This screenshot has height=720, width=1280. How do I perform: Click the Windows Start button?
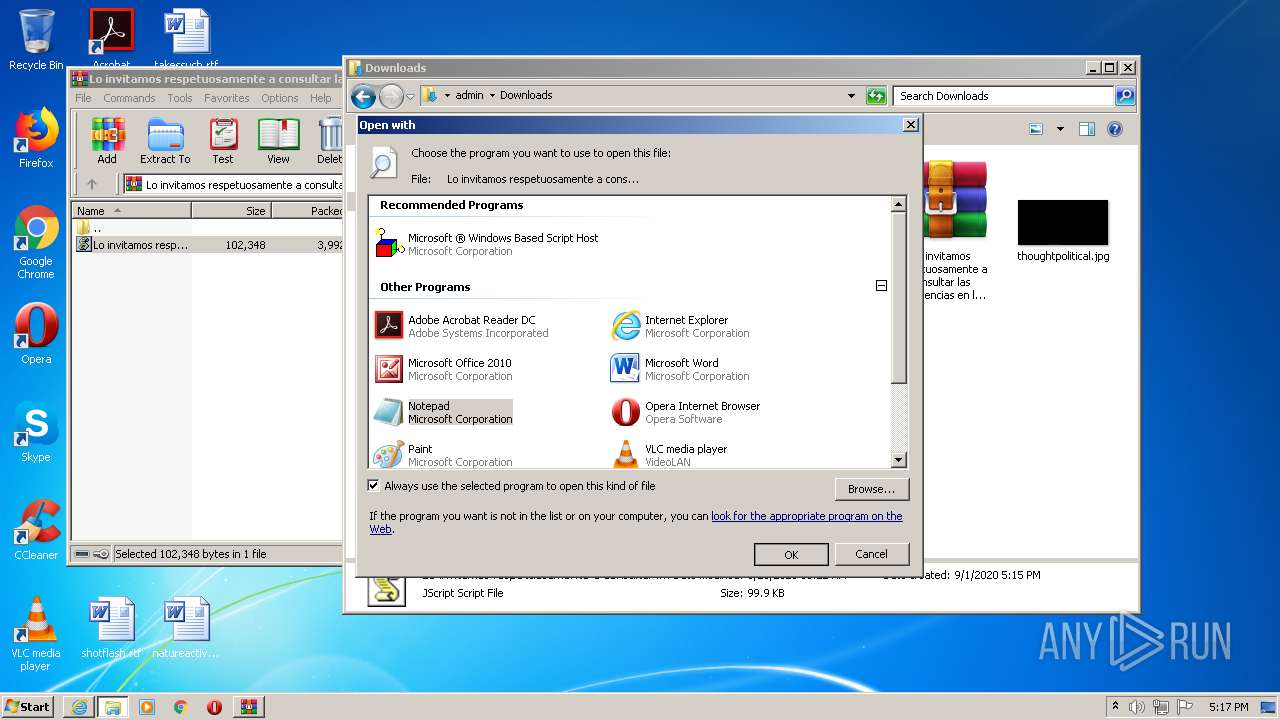click(28, 706)
